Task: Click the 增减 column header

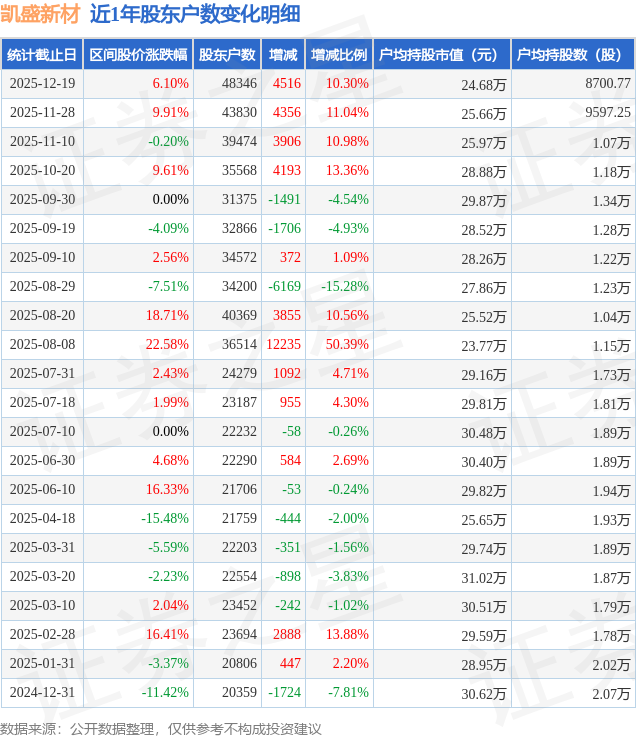Action: [x=283, y=55]
